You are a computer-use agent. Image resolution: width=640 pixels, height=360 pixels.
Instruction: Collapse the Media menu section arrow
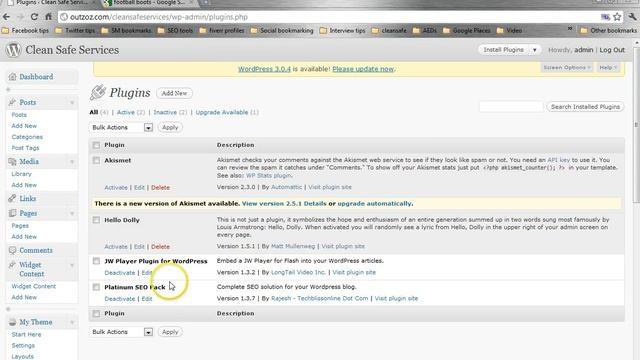click(x=72, y=162)
